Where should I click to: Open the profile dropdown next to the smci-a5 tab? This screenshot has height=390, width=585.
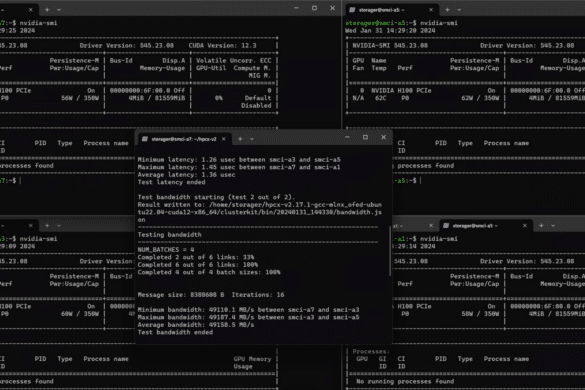point(459,10)
